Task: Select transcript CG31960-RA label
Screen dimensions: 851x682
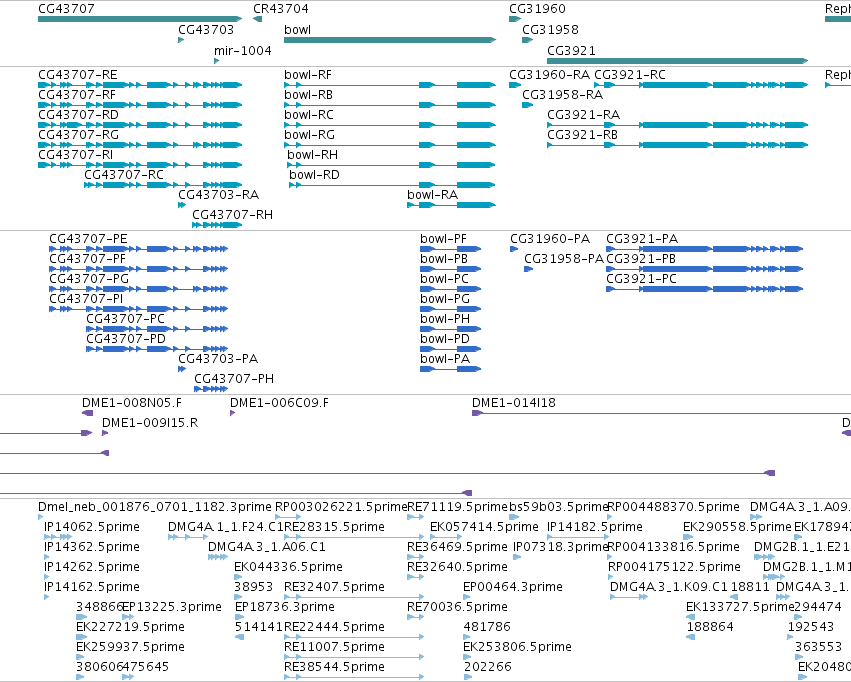Action: pos(549,75)
